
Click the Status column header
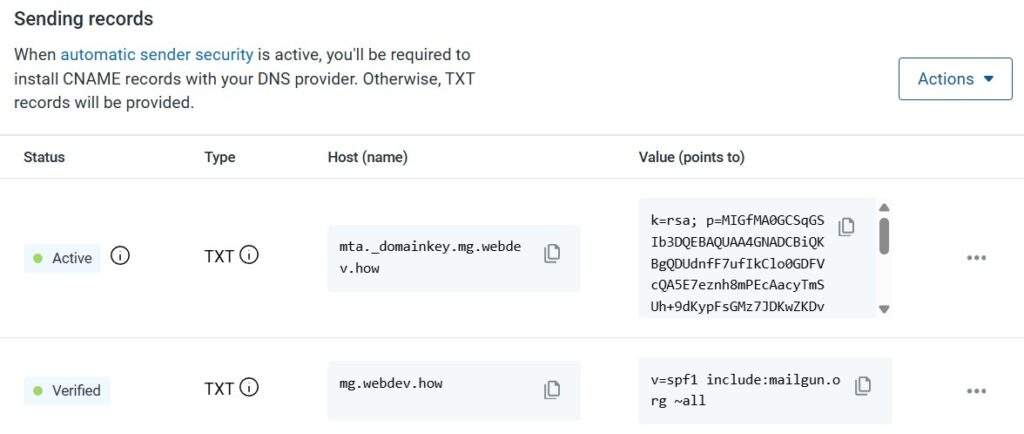coord(44,158)
